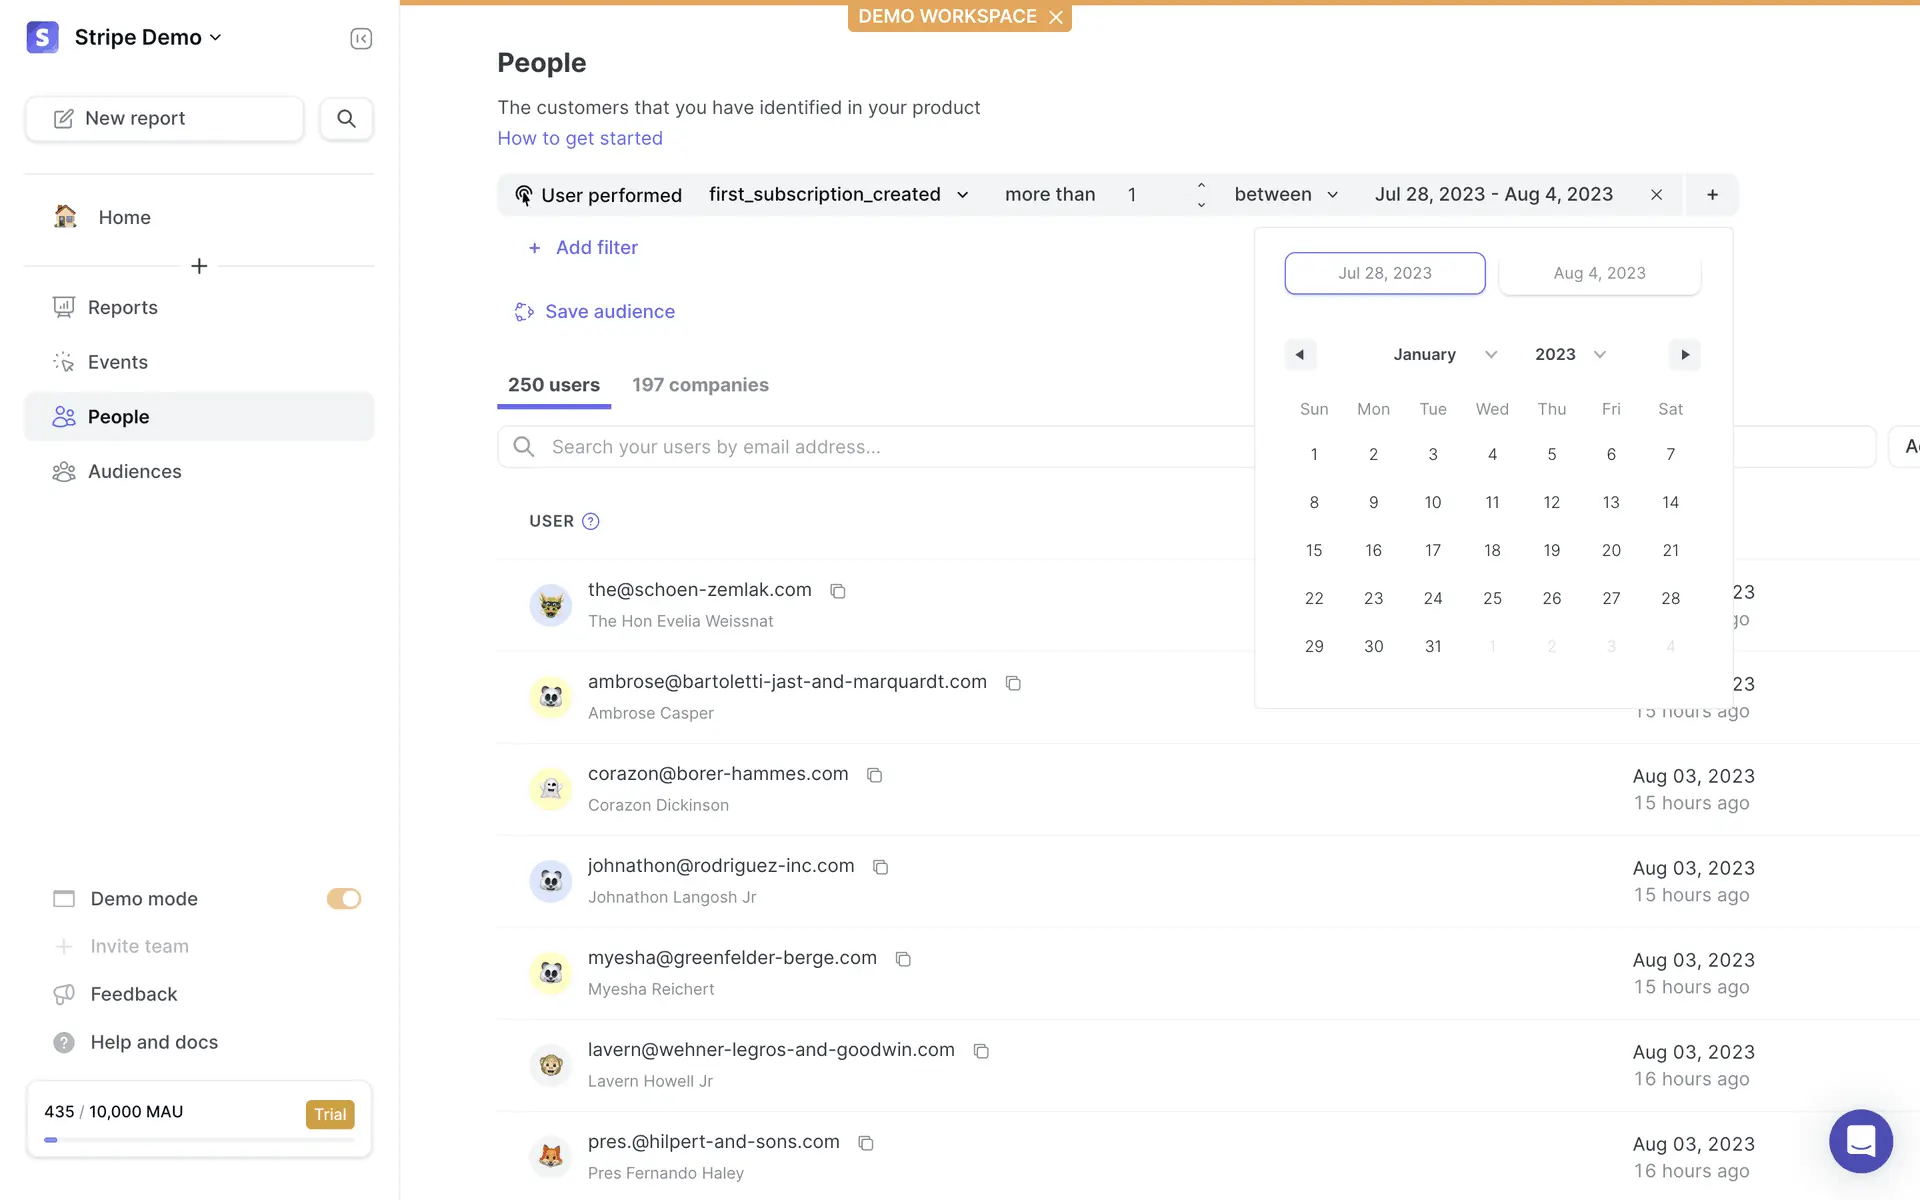This screenshot has width=1920, height=1200.
Task: Open the chat support bubble
Action: pos(1860,1140)
